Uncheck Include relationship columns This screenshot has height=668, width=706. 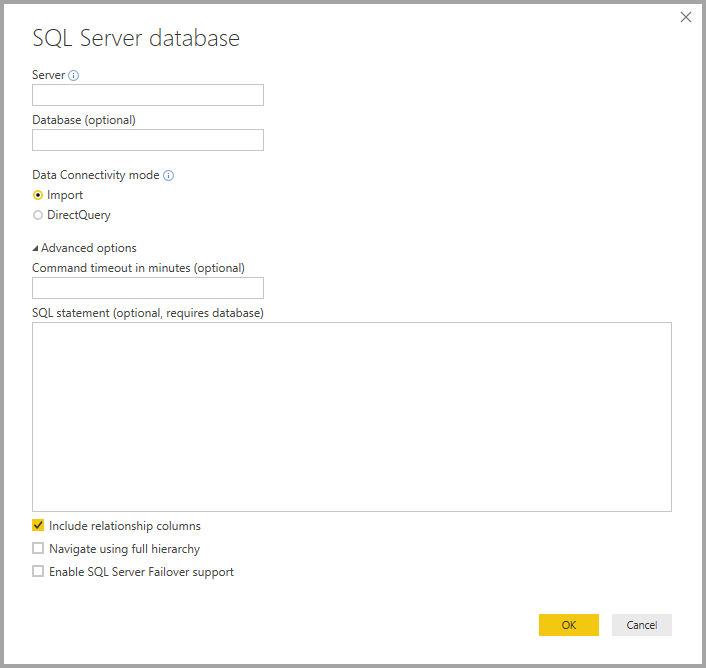tap(38, 525)
